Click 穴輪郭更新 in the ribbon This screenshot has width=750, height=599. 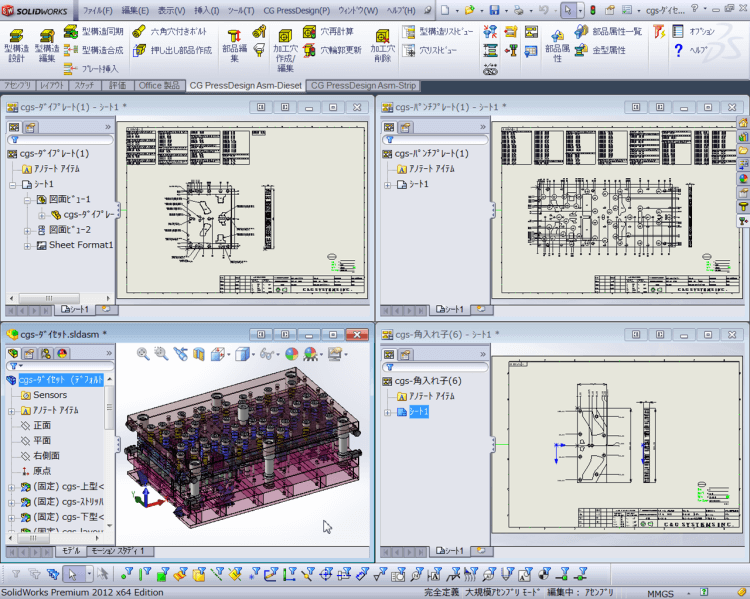[x=332, y=50]
